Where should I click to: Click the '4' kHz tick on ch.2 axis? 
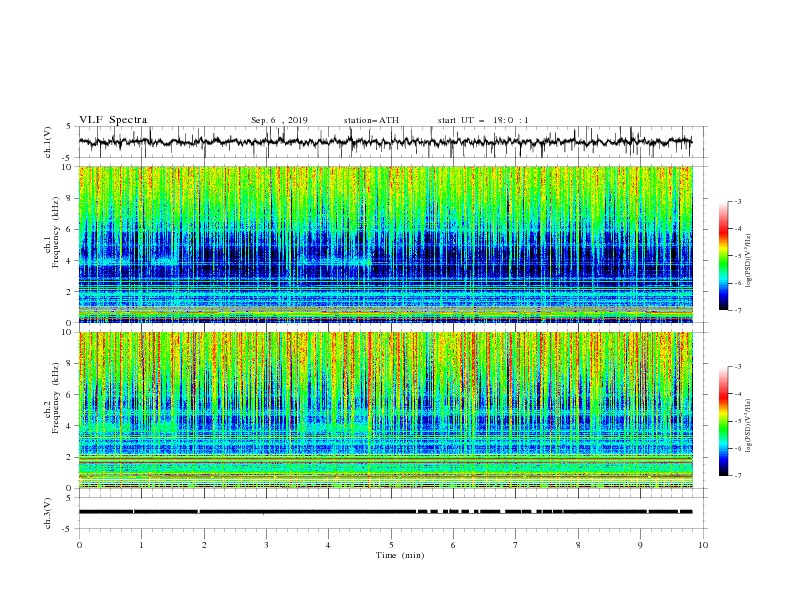point(71,426)
